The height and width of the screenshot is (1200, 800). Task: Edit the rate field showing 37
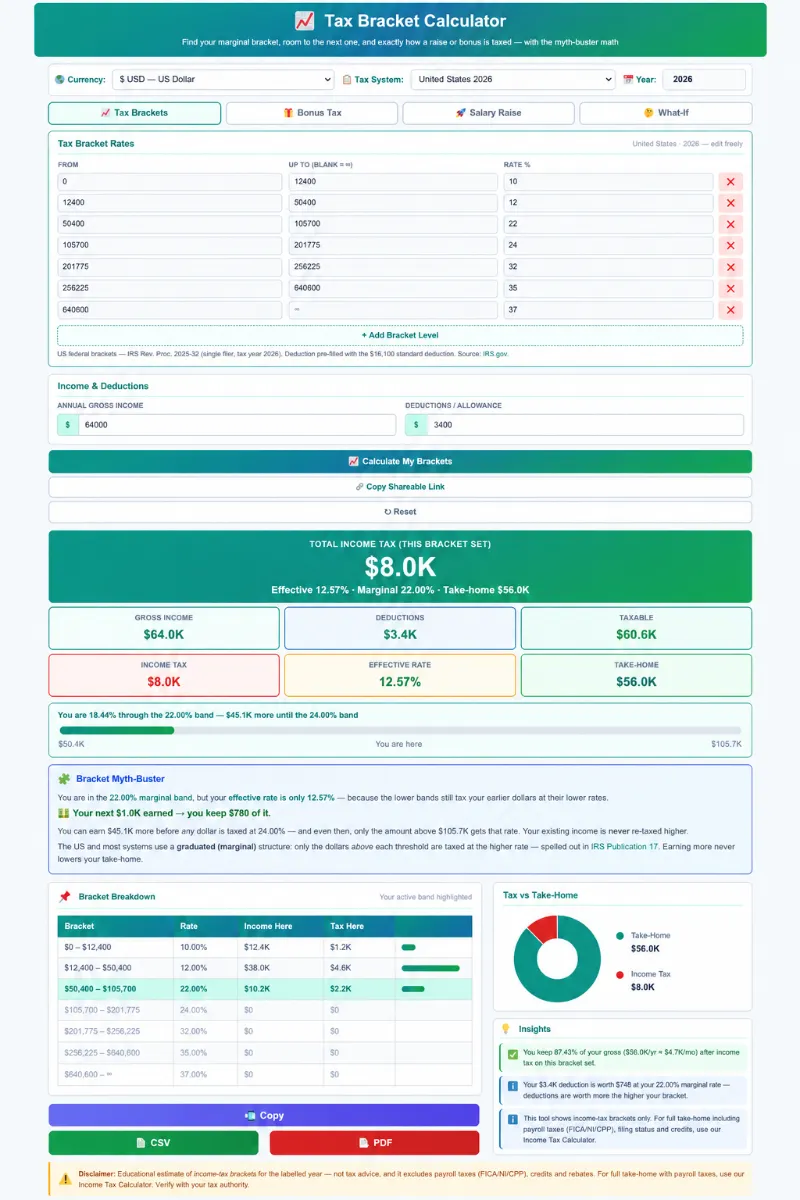click(x=608, y=310)
